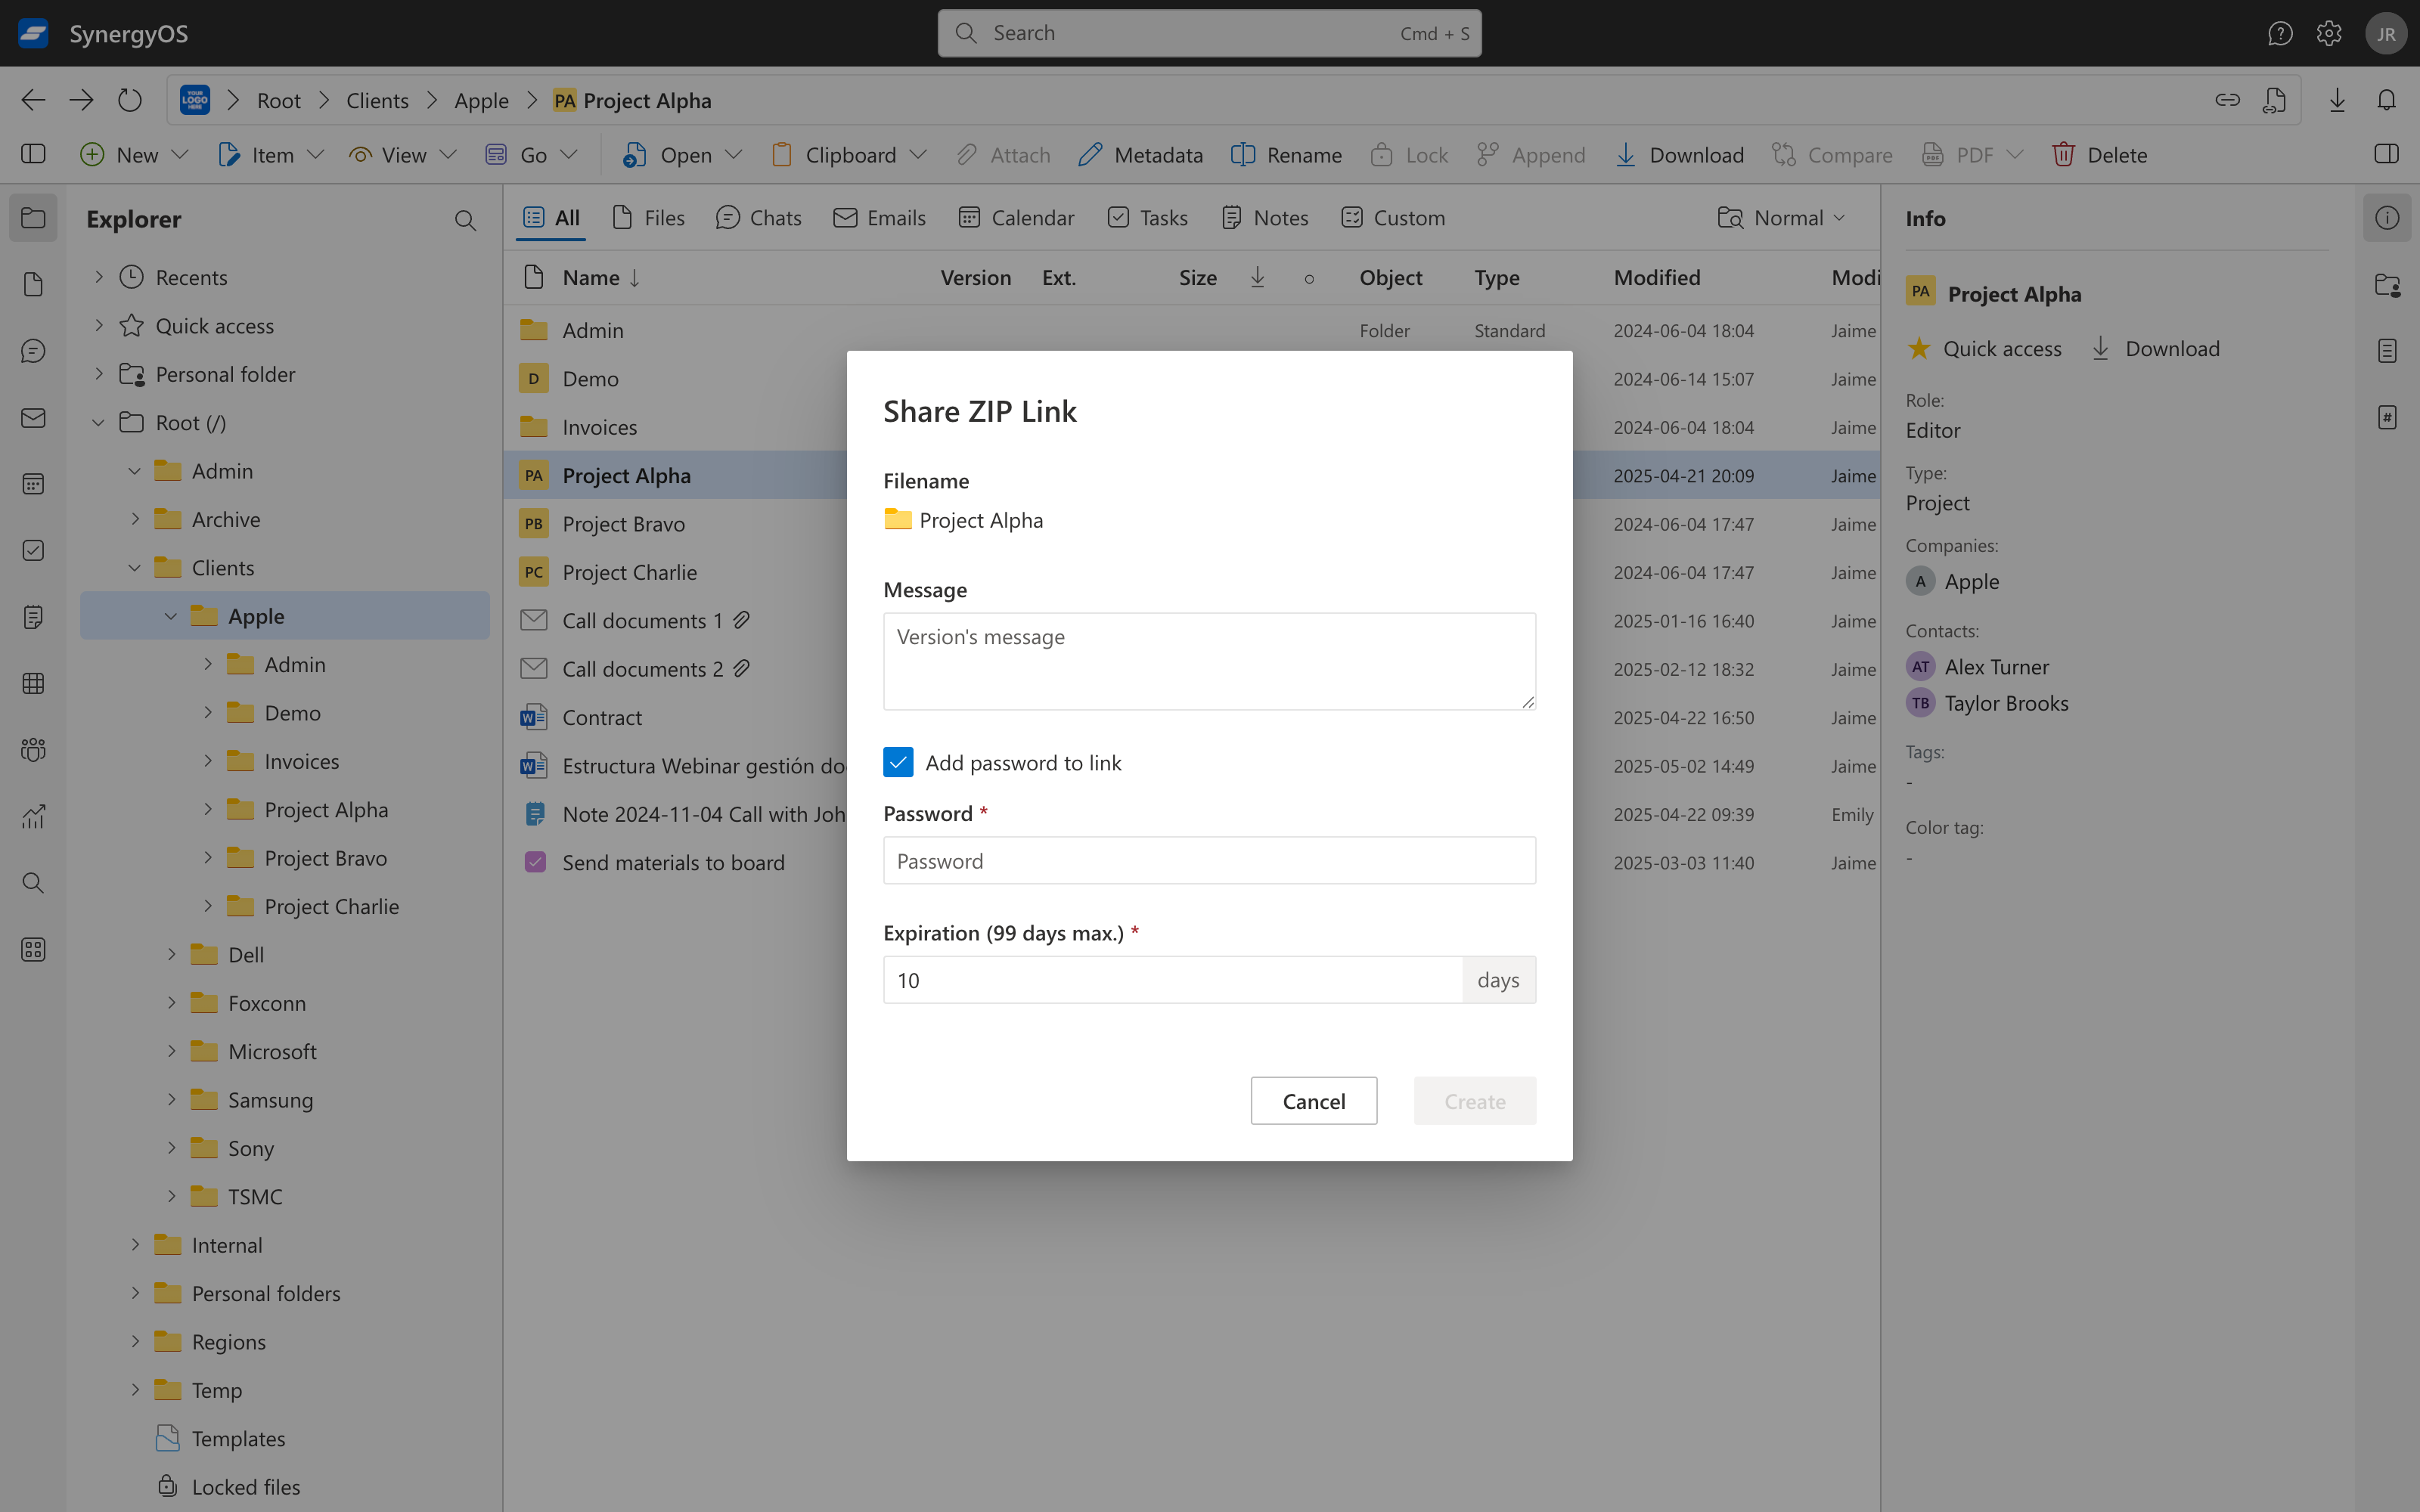Click the Password input field
The height and width of the screenshot is (1512, 2420).
pos(1209,861)
